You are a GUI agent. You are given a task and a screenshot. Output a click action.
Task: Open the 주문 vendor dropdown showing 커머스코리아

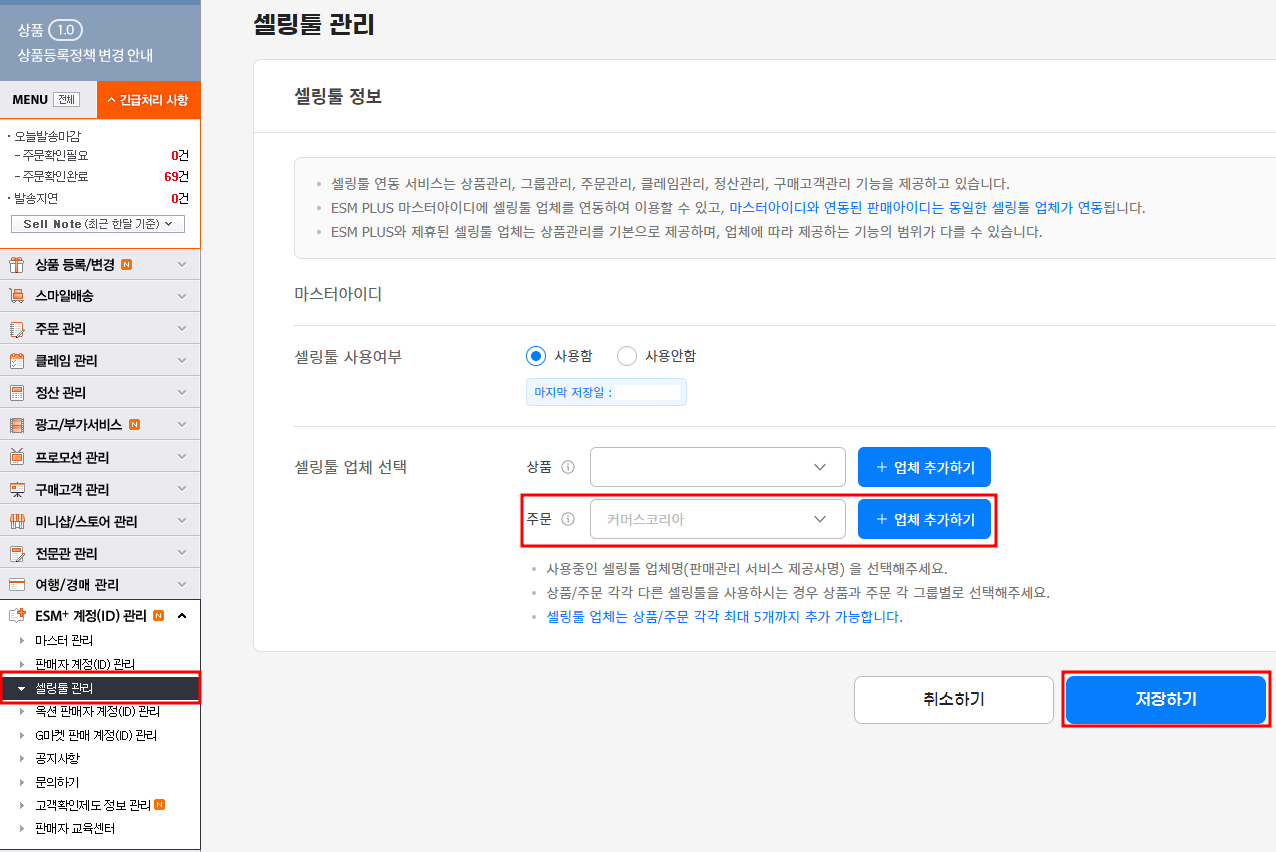coord(717,519)
